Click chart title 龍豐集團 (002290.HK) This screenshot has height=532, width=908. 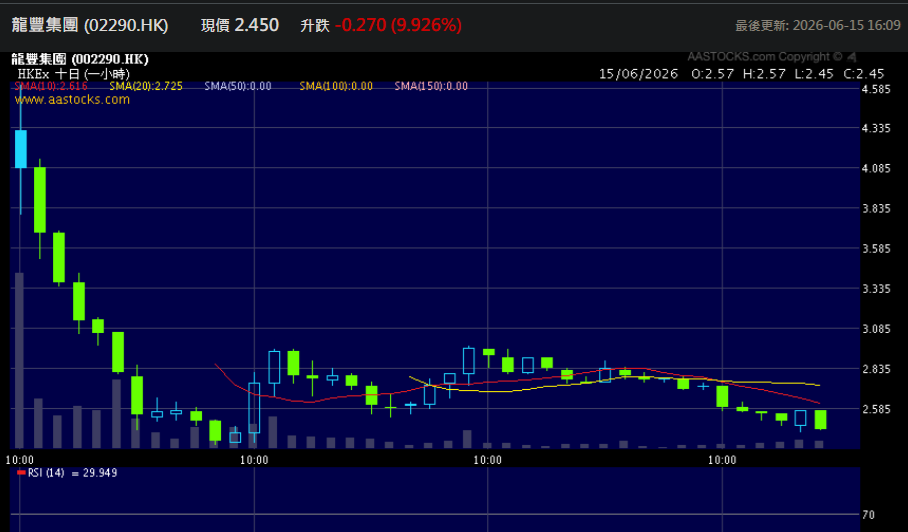[x=80, y=59]
